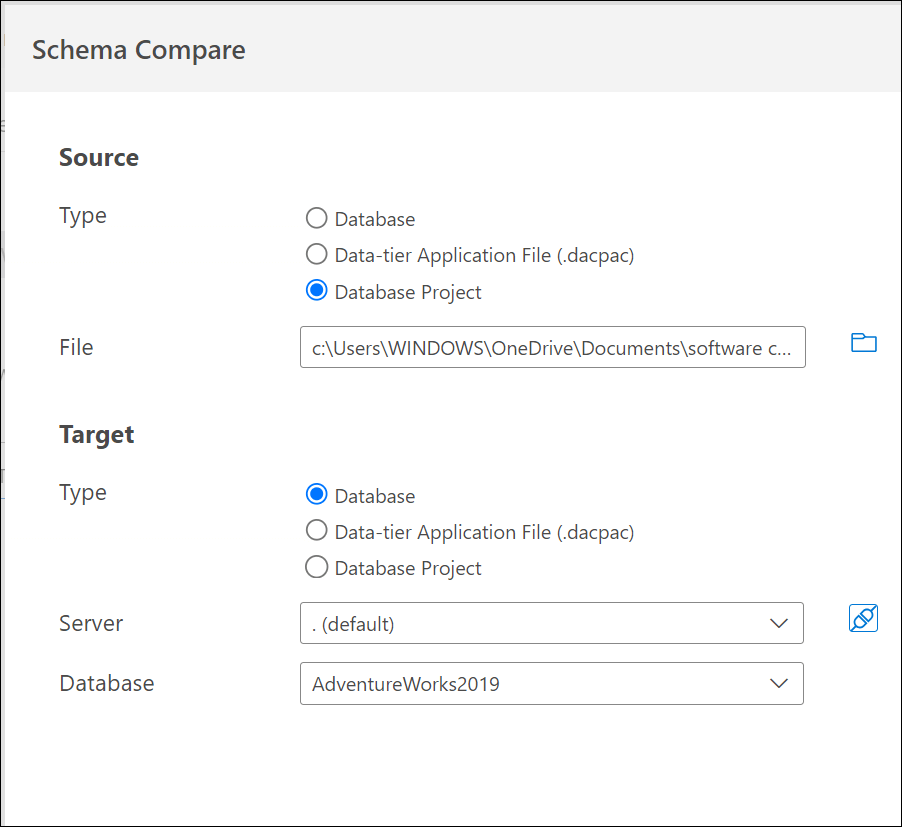The height and width of the screenshot is (827, 902).
Task: Click the server connection icon
Action: (863, 619)
